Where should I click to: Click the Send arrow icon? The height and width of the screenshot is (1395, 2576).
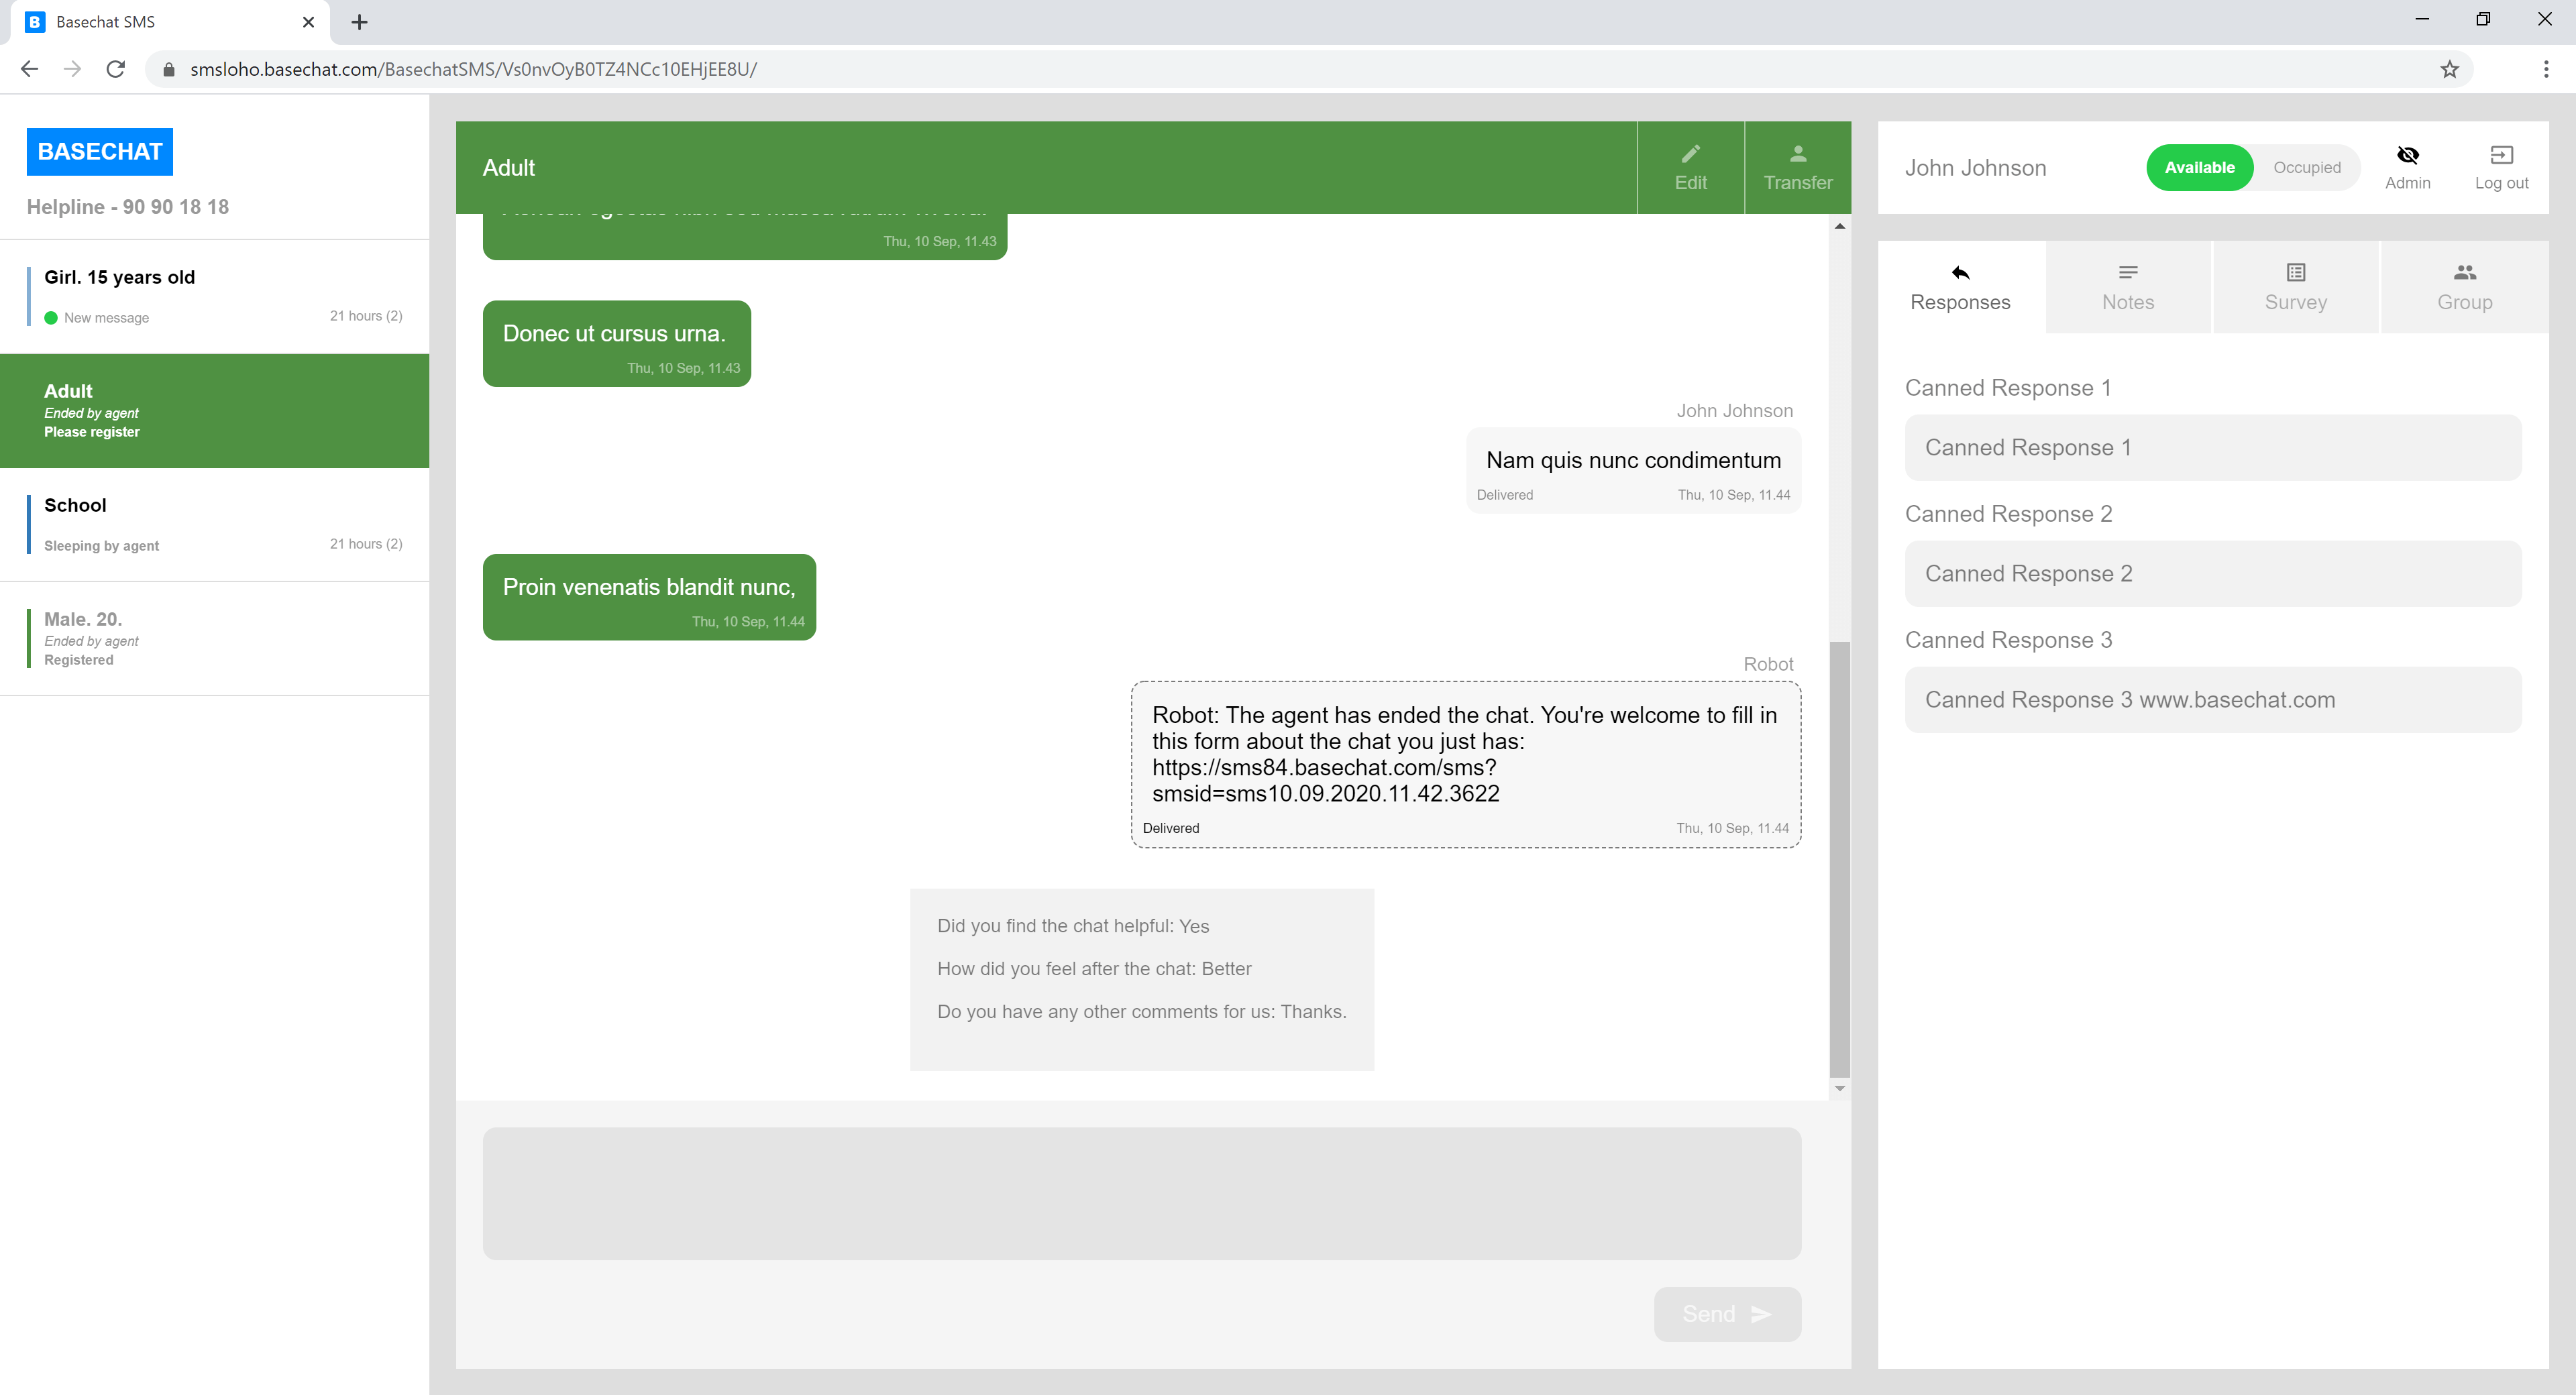pos(1761,1314)
